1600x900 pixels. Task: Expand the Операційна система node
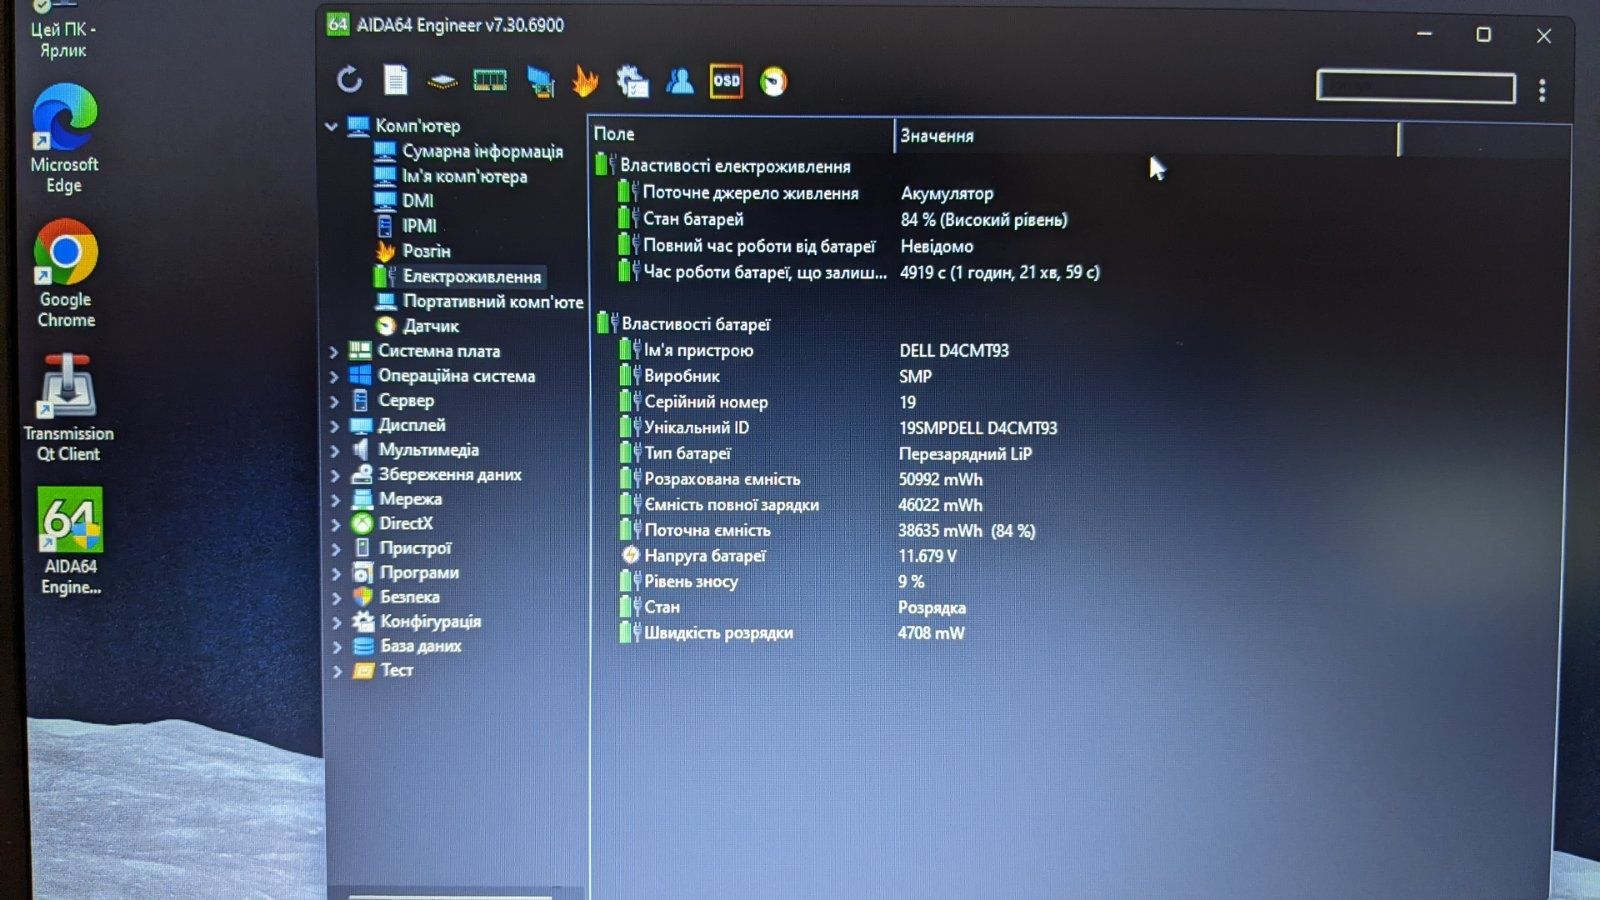pyautogui.click(x=334, y=377)
